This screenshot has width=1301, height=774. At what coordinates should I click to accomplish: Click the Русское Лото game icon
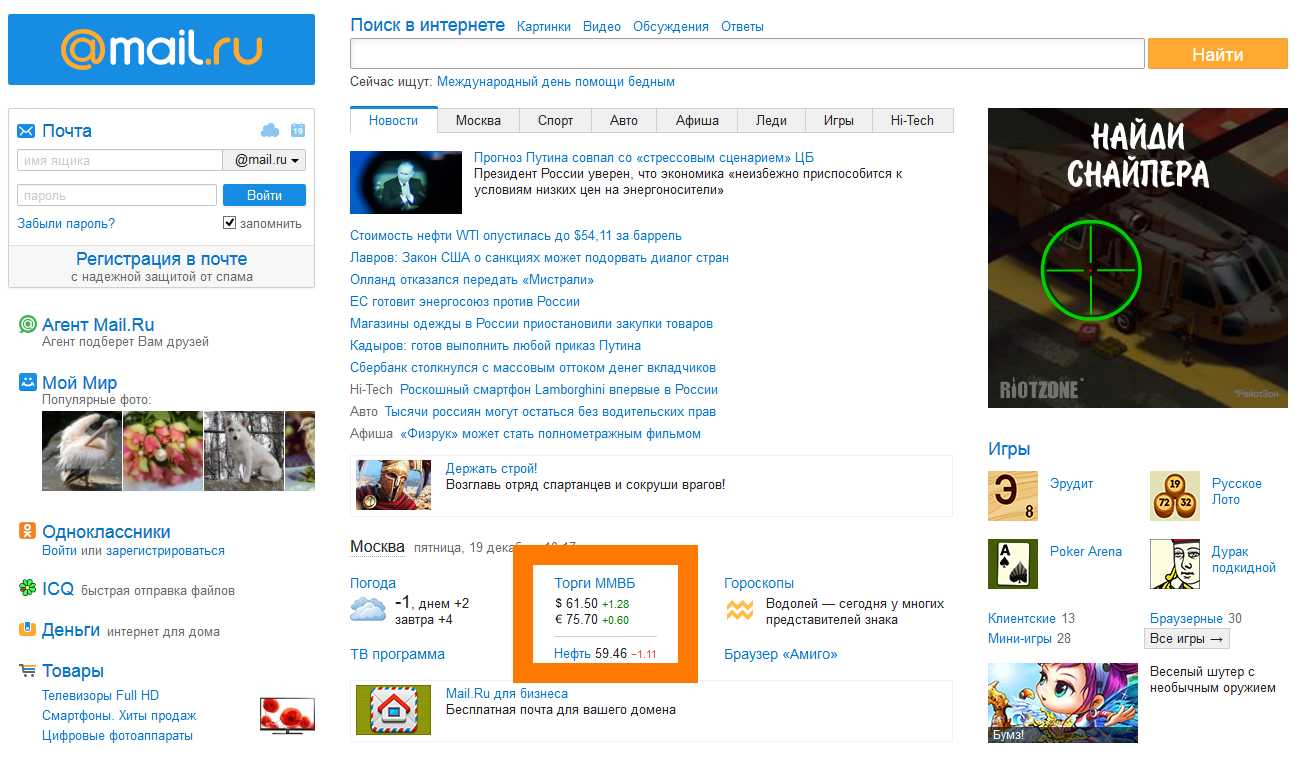(1175, 496)
